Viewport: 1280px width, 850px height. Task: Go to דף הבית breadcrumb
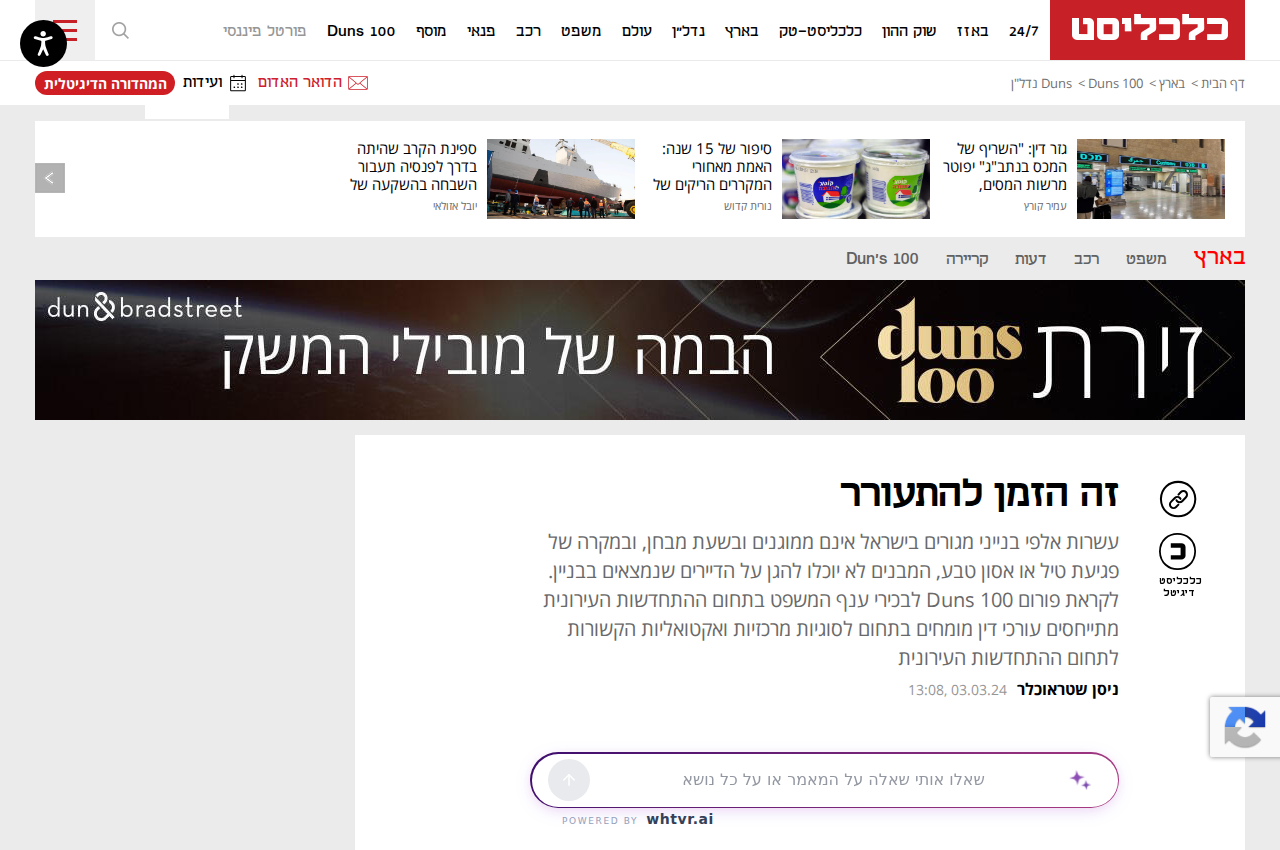(x=1223, y=83)
